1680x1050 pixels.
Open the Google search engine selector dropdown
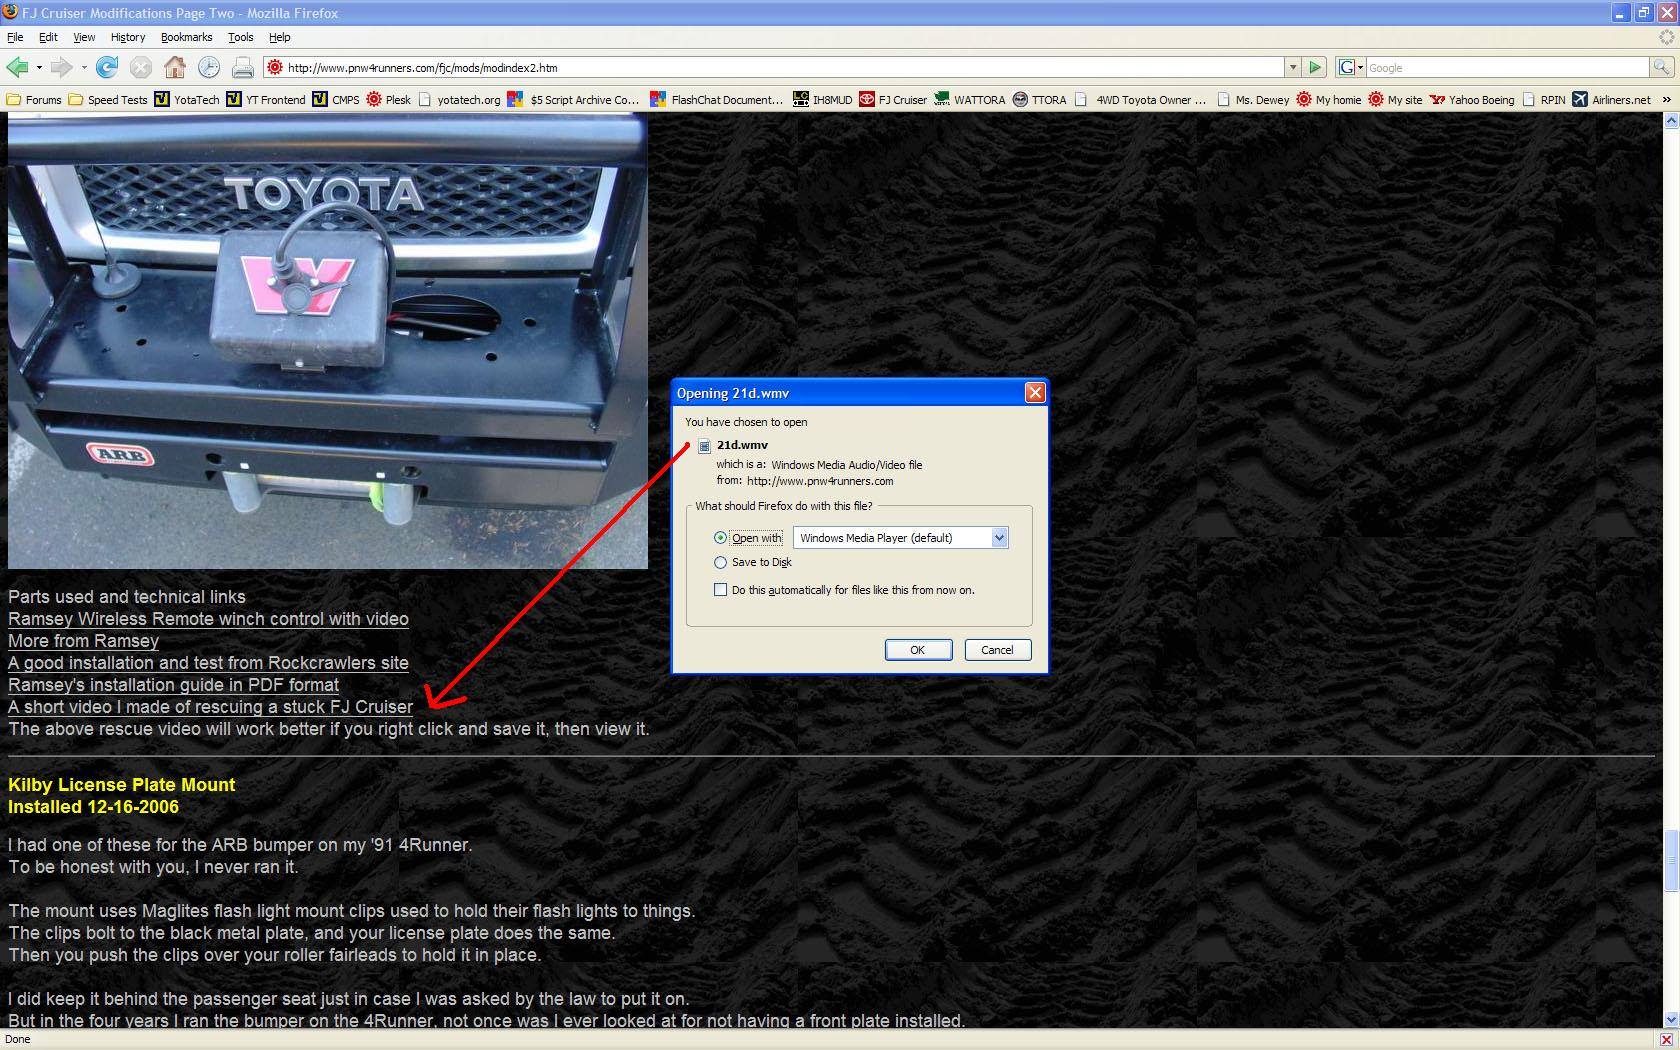tap(1351, 67)
